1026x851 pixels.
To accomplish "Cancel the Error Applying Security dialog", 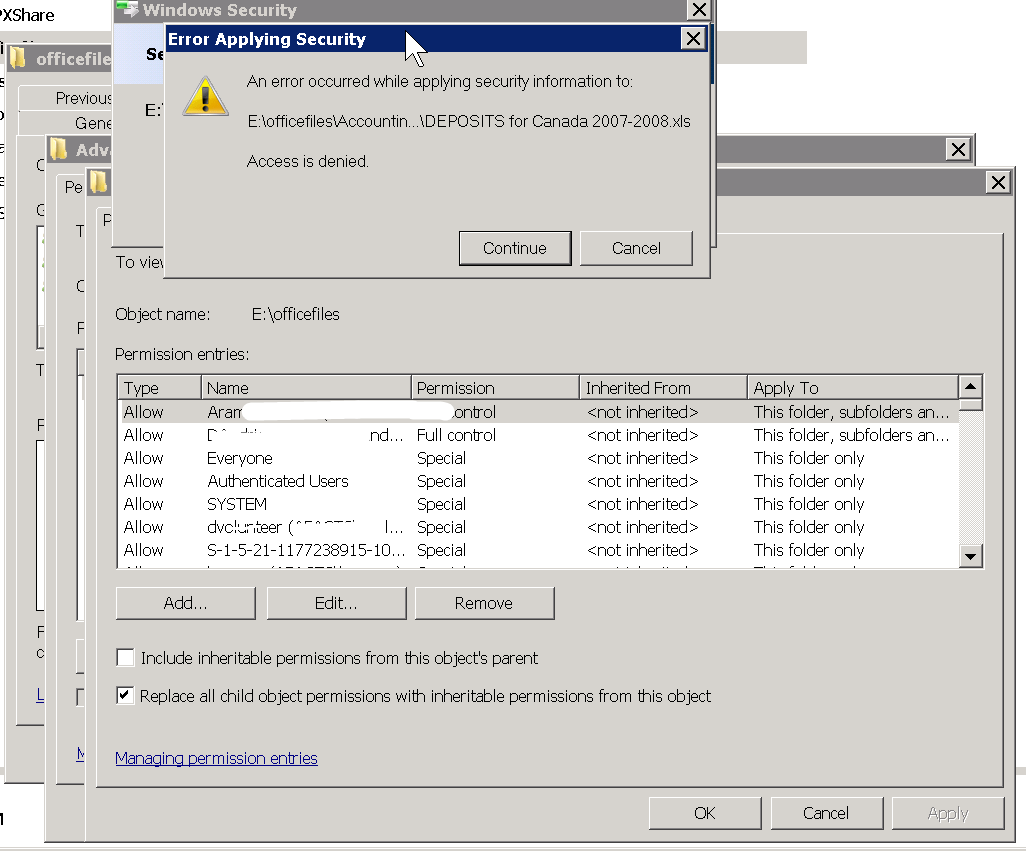I will tap(636, 249).
